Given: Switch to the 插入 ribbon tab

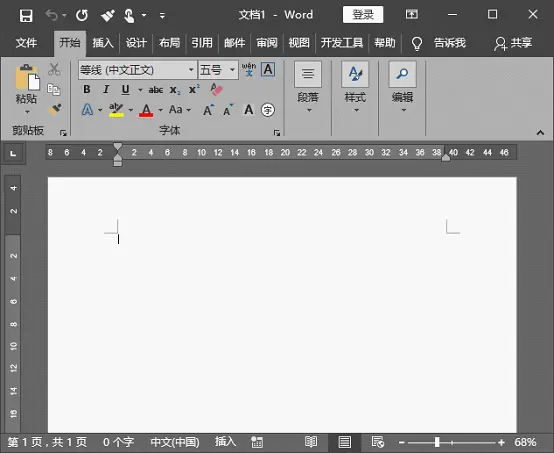Looking at the screenshot, I should pos(103,43).
